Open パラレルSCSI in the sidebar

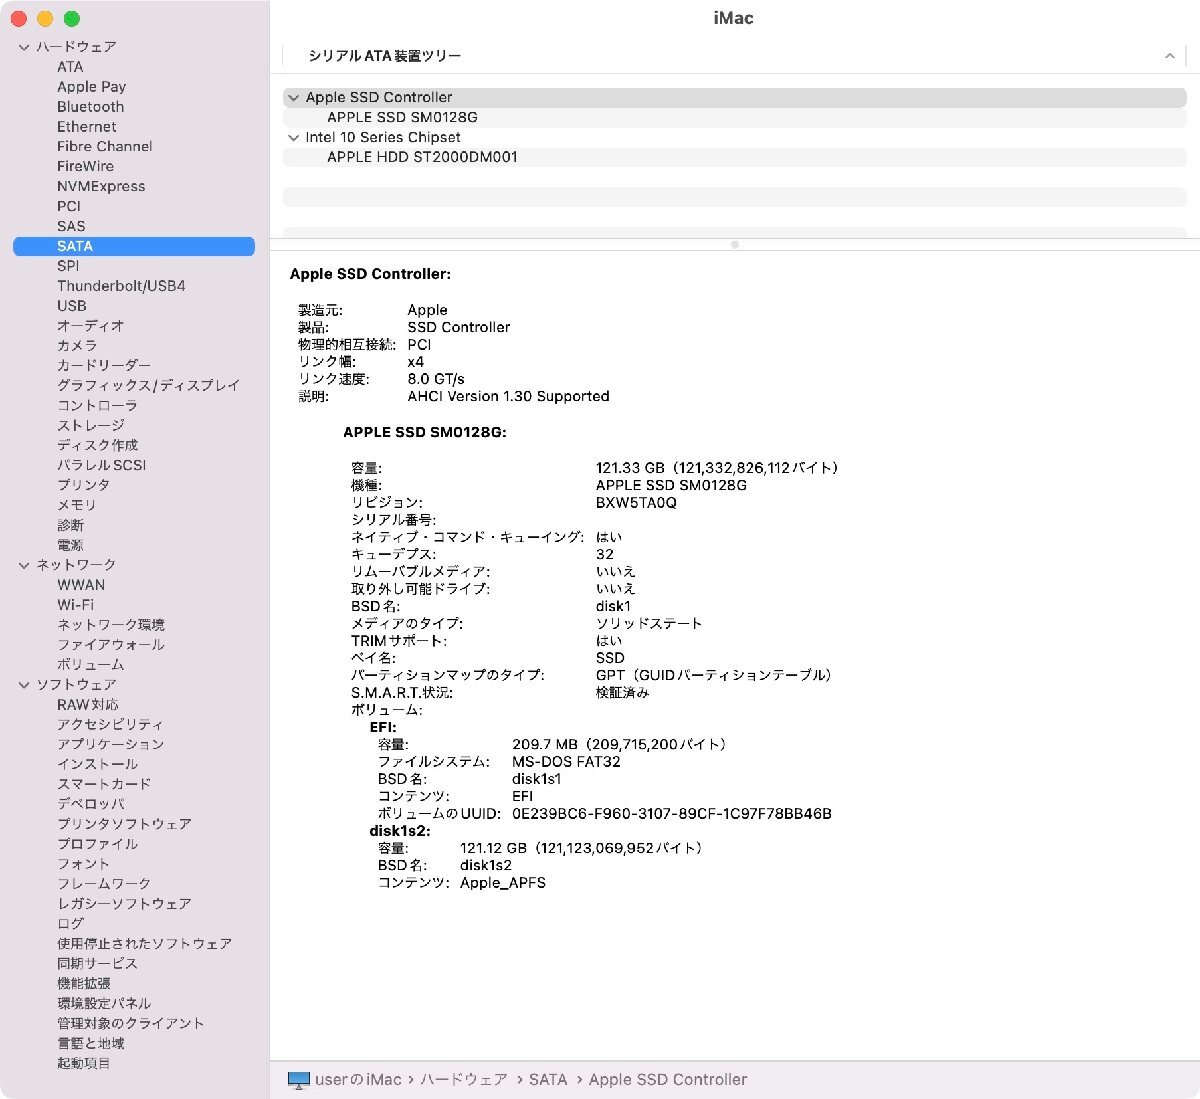point(101,465)
